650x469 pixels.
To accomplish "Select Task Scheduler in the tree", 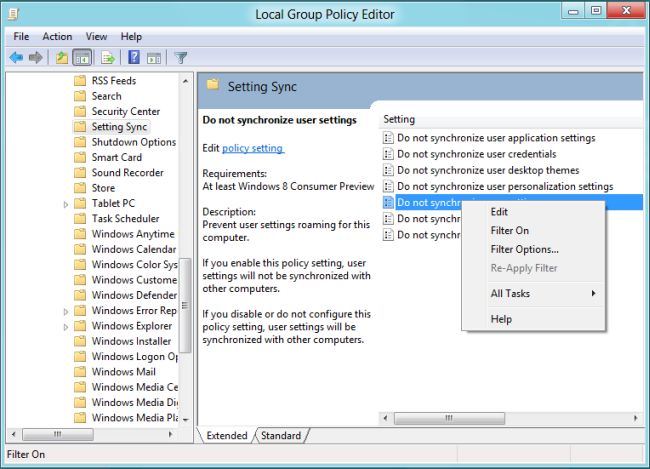I will (126, 219).
